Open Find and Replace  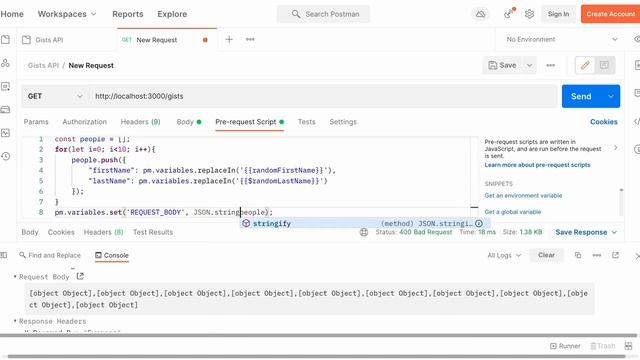[x=50, y=255]
